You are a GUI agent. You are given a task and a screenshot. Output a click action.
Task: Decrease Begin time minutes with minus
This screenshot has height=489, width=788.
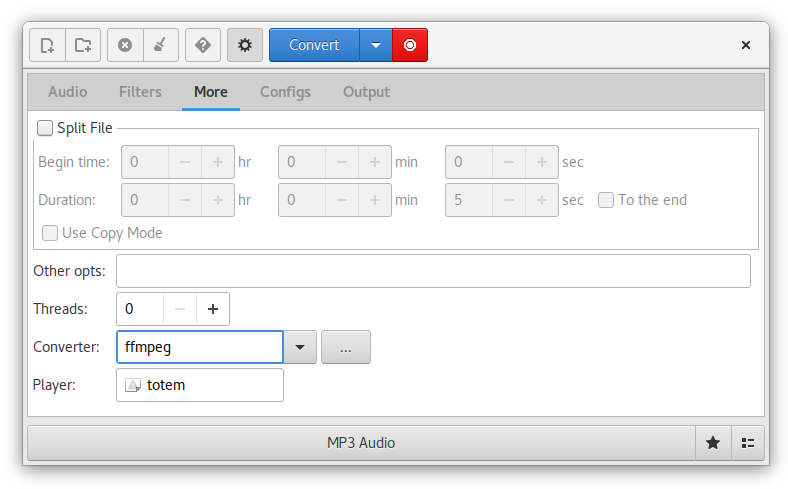(x=342, y=162)
